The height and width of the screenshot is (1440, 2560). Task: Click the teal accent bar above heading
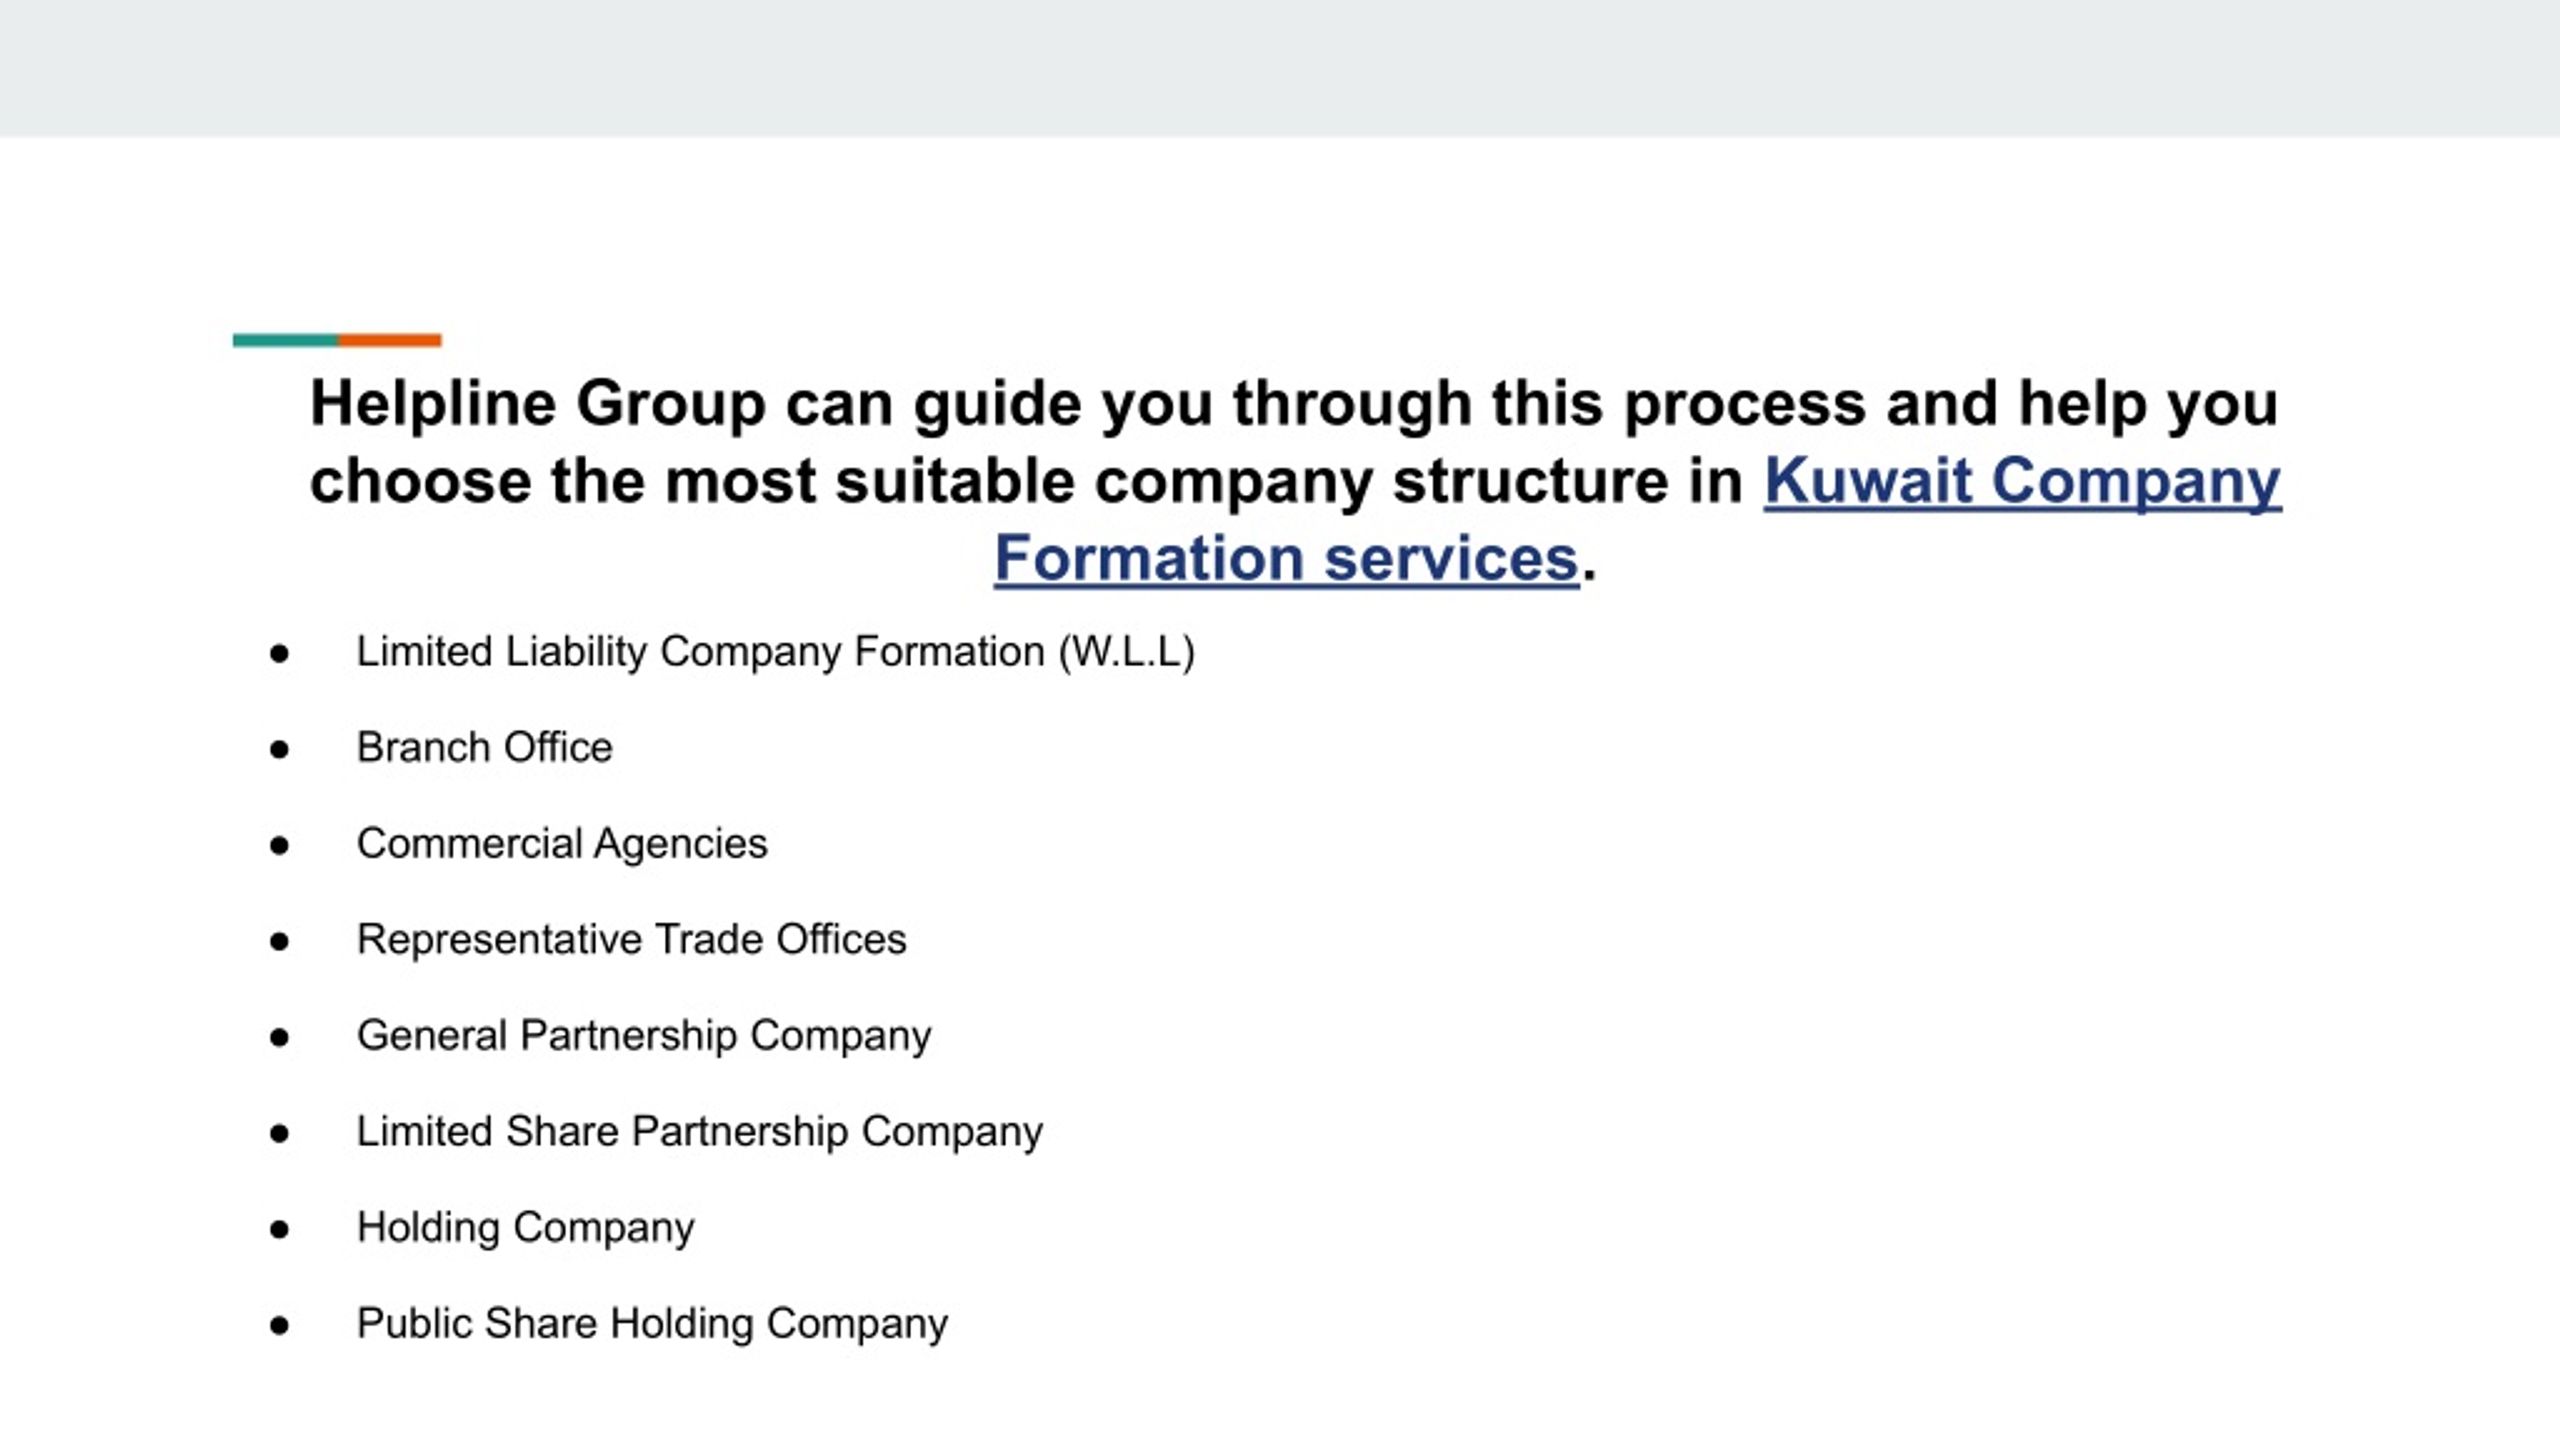coord(285,340)
